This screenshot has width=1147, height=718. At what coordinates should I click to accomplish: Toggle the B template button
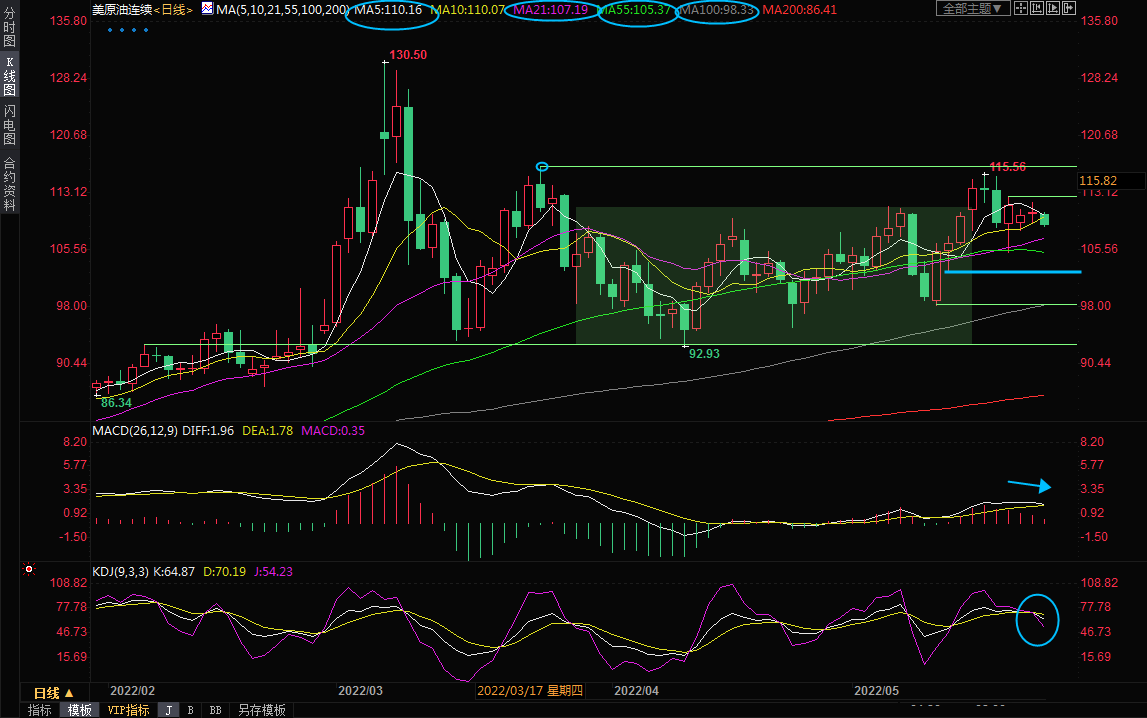(x=190, y=710)
